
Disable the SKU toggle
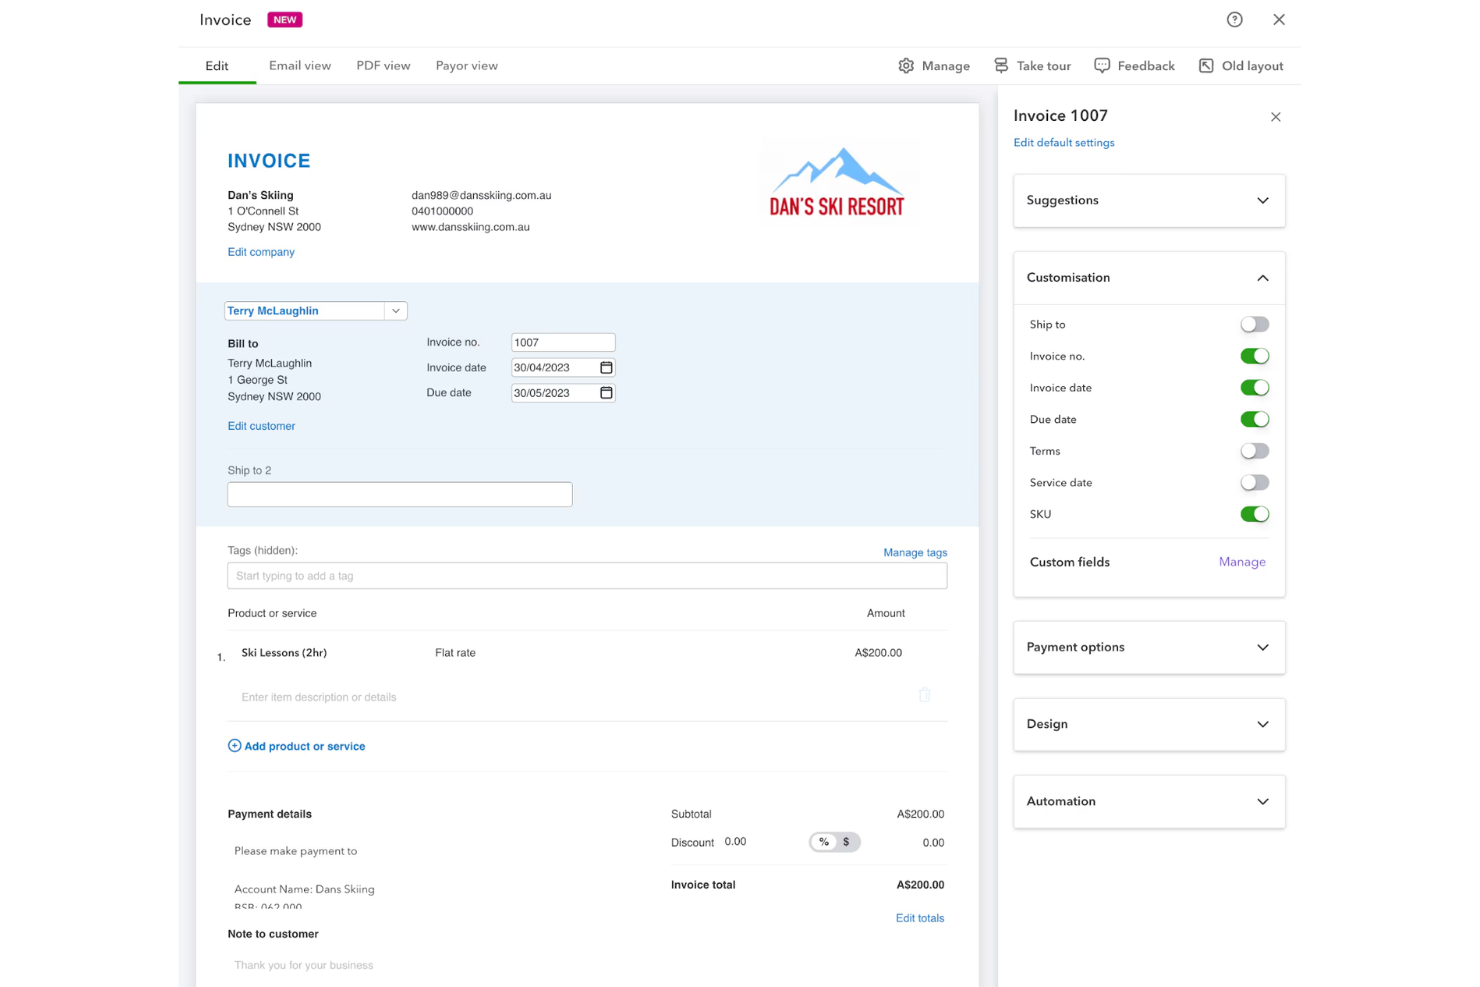click(1254, 513)
